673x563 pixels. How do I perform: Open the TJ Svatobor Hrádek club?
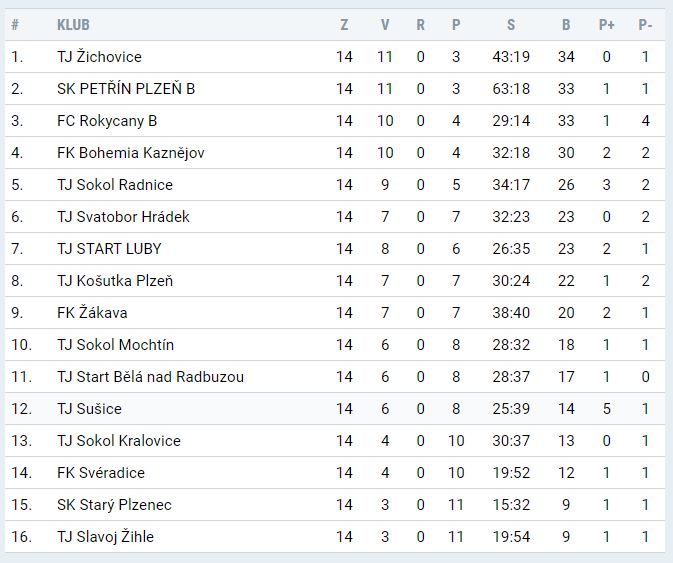[x=123, y=217]
